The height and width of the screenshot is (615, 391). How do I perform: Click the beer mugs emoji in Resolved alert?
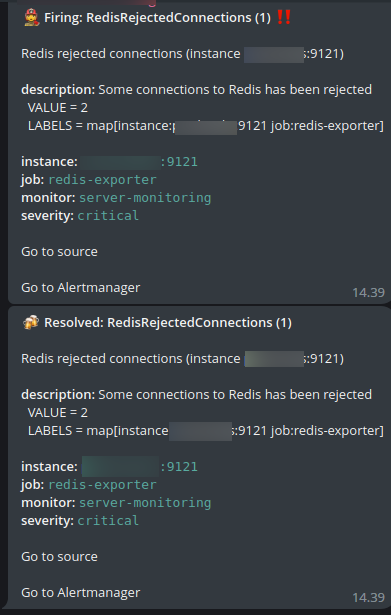(x=31, y=322)
